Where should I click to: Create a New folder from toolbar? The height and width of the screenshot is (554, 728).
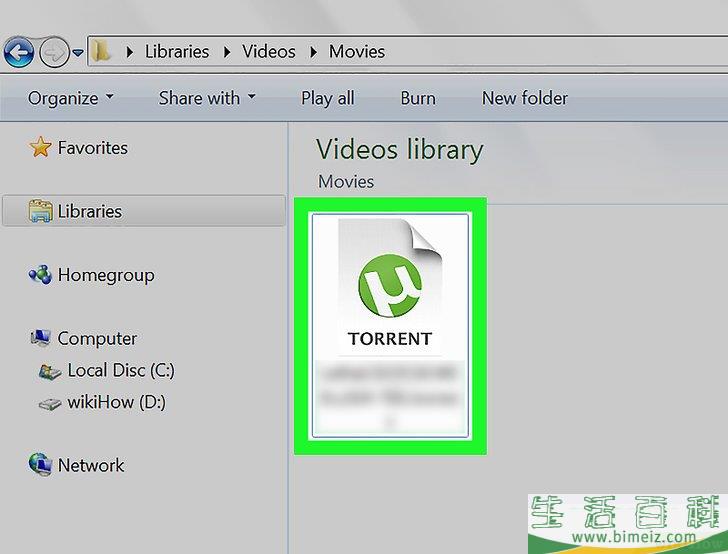pos(525,98)
